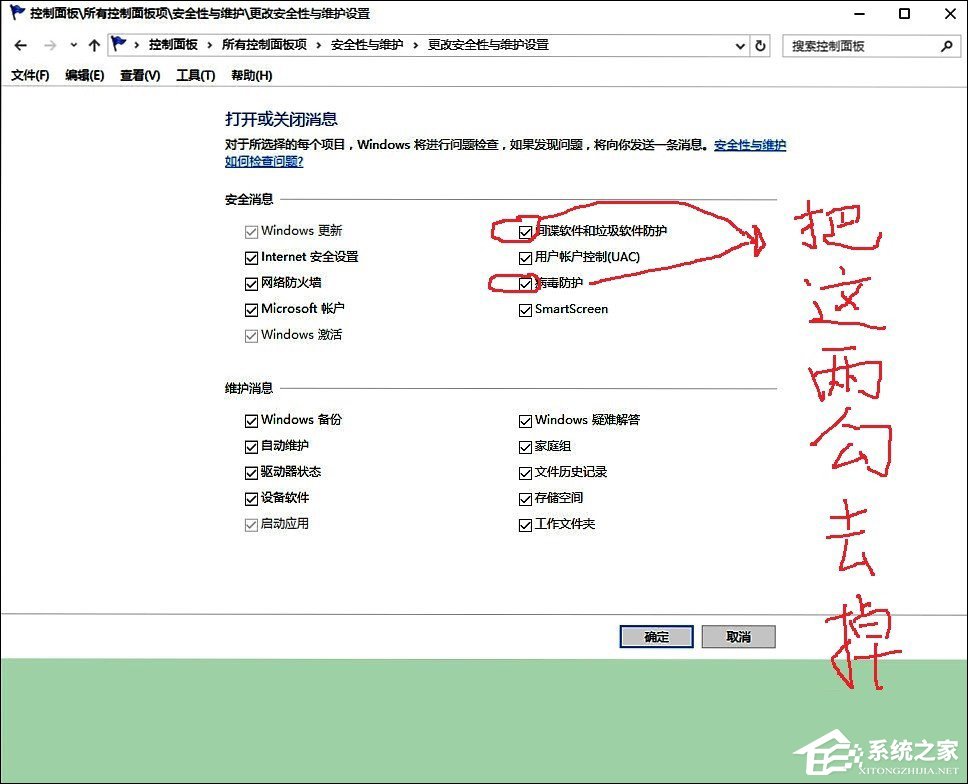The height and width of the screenshot is (784, 968).
Task: Toggle the Windows 备份 maintenance checkbox
Action: [251, 420]
